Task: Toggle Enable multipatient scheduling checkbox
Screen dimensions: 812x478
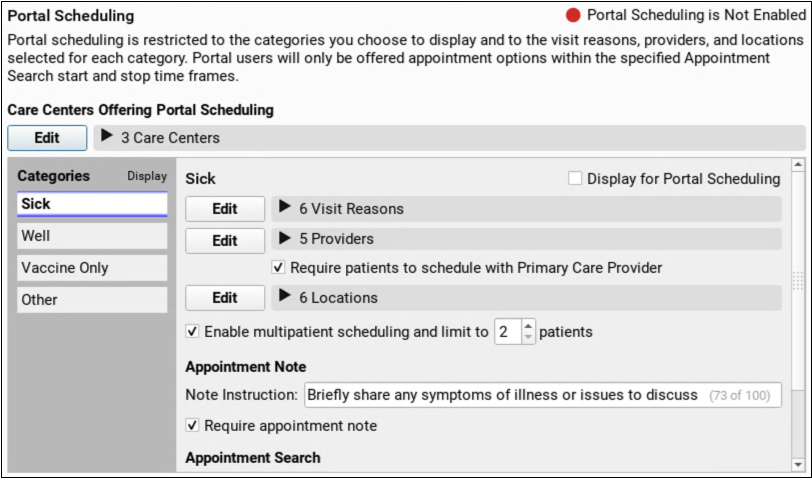Action: (193, 332)
